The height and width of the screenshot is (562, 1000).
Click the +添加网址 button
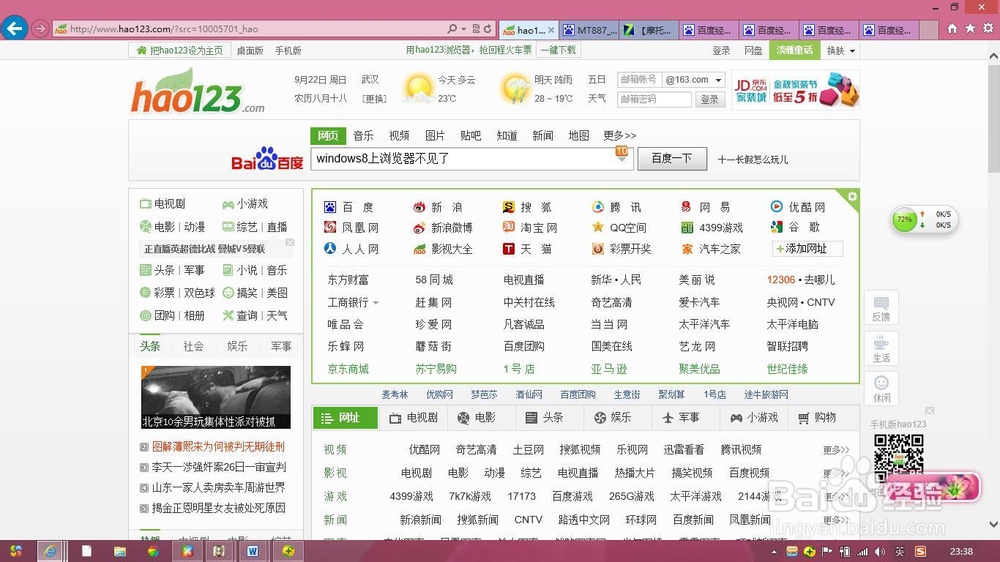click(807, 249)
